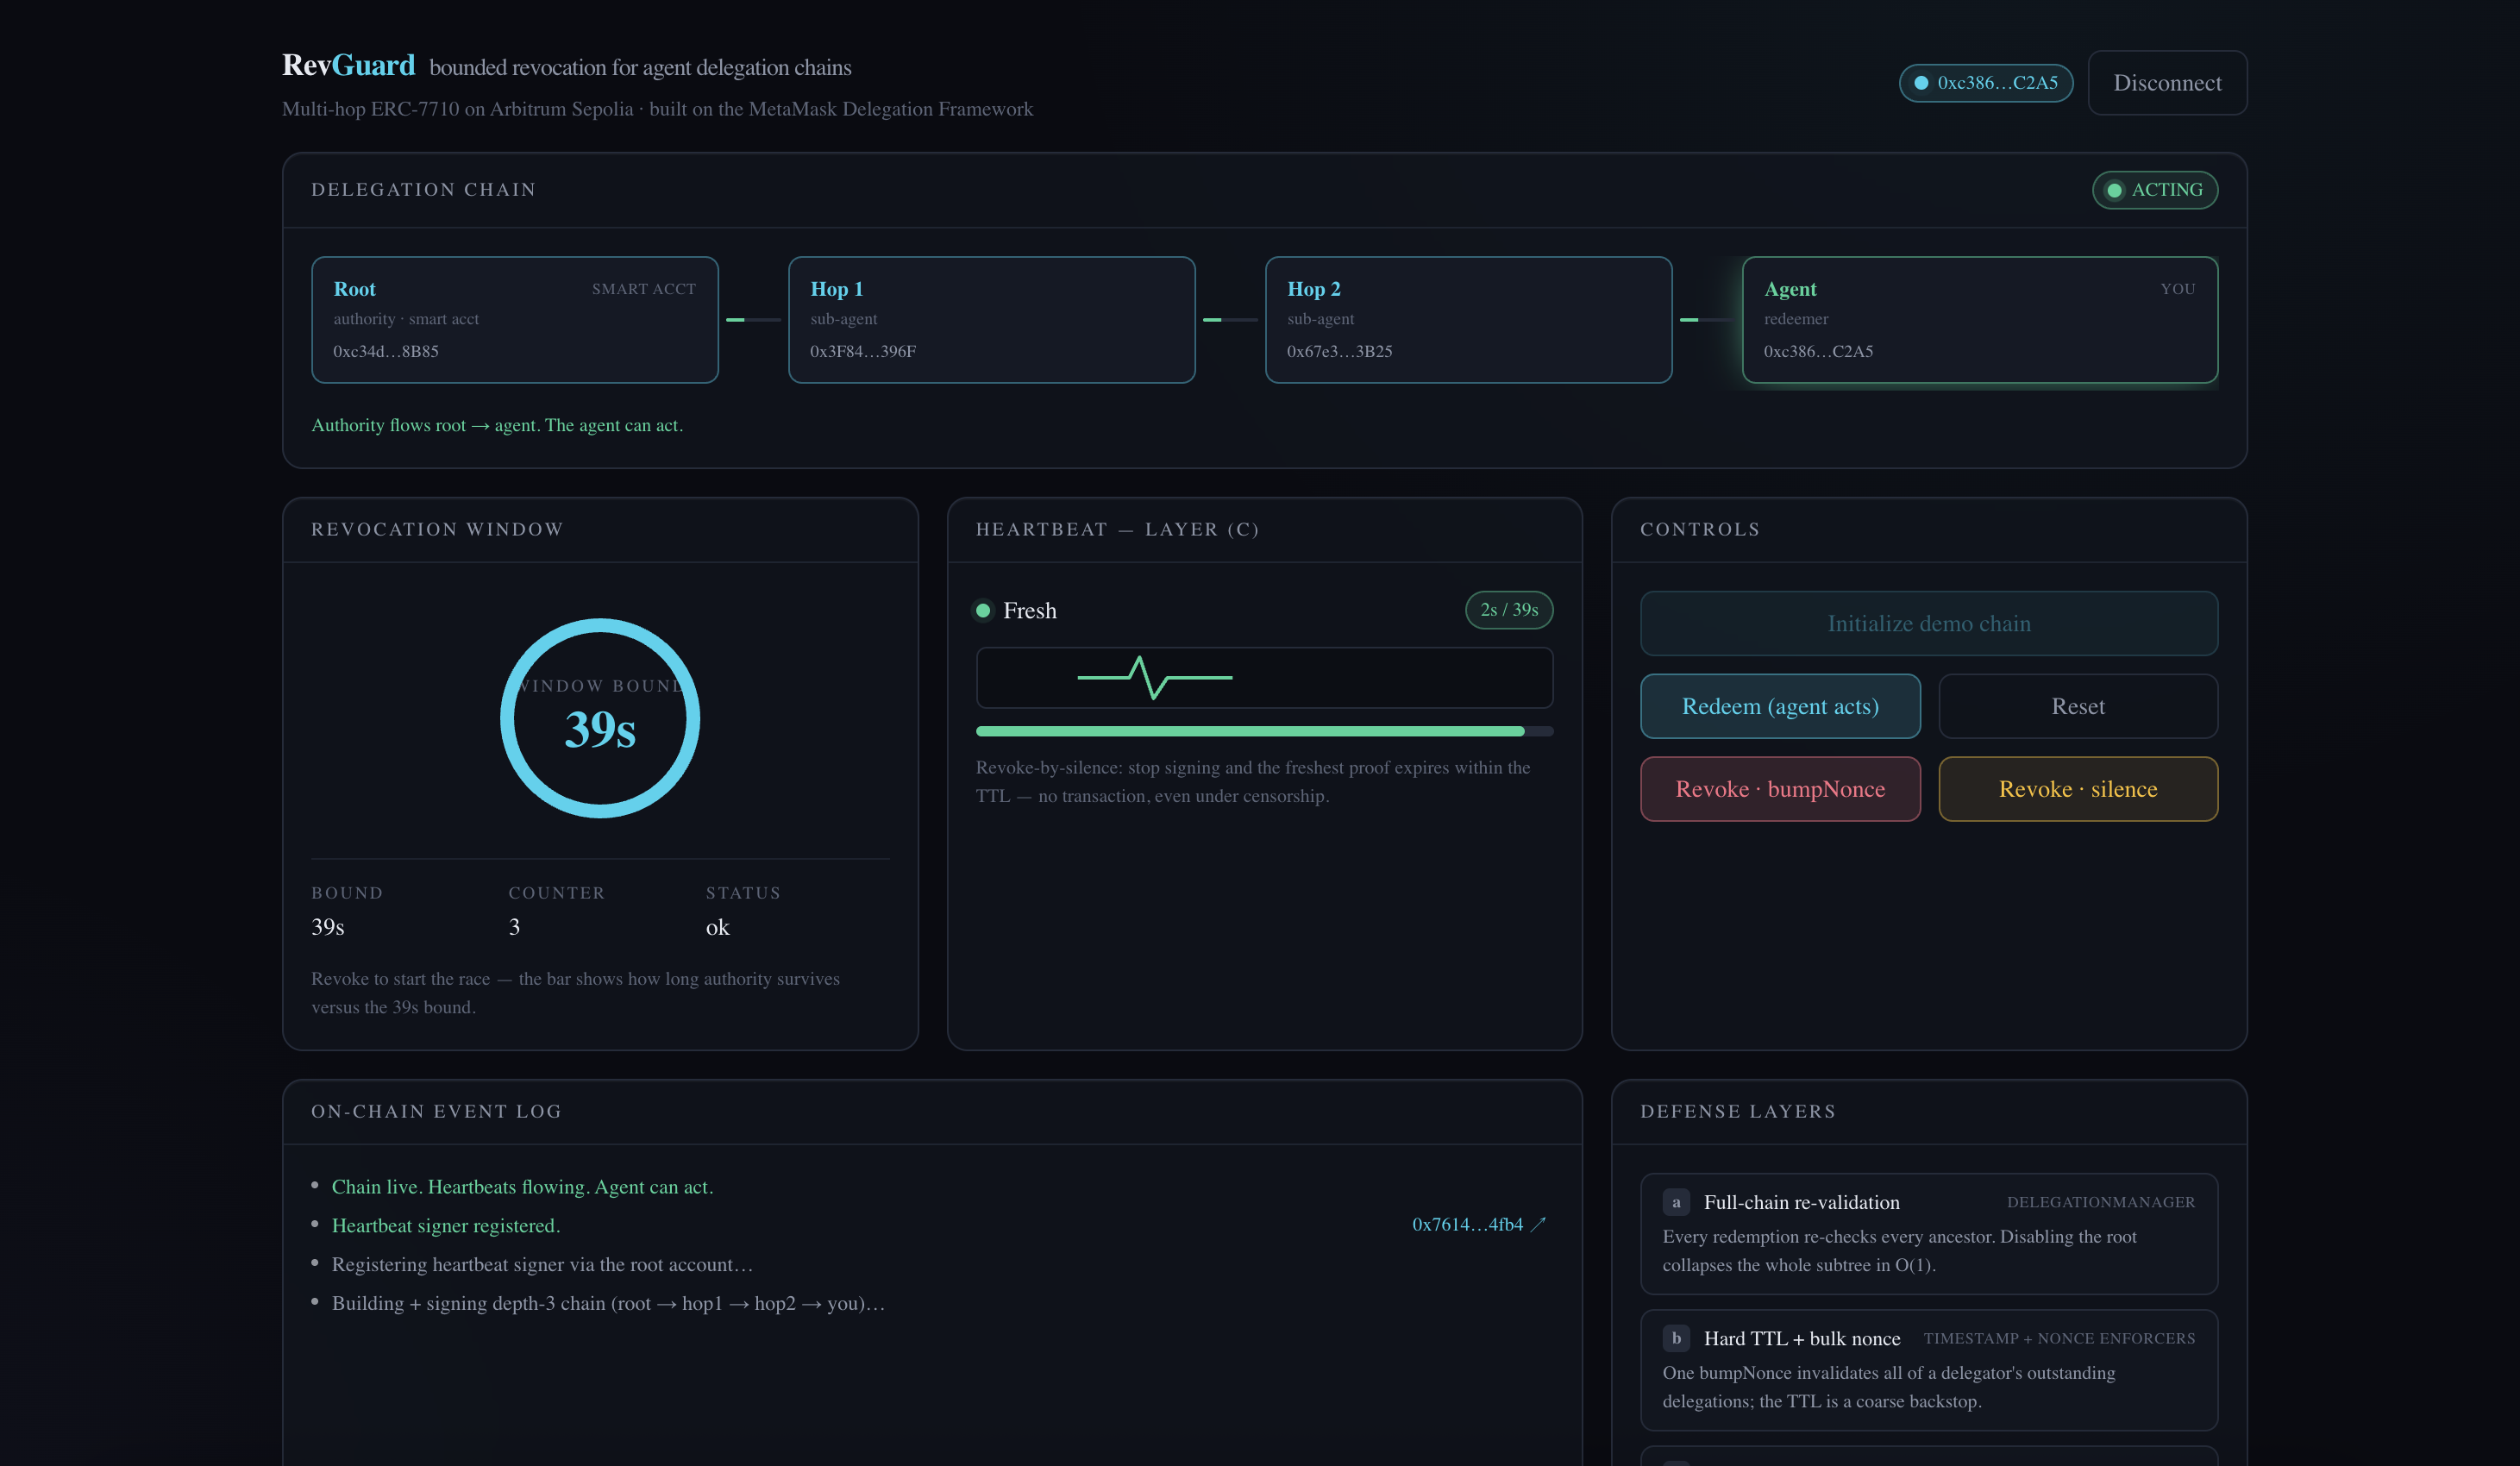The height and width of the screenshot is (1466, 2520).
Task: Click the Hop 1 address 0x3F84…396F
Action: pos(863,351)
